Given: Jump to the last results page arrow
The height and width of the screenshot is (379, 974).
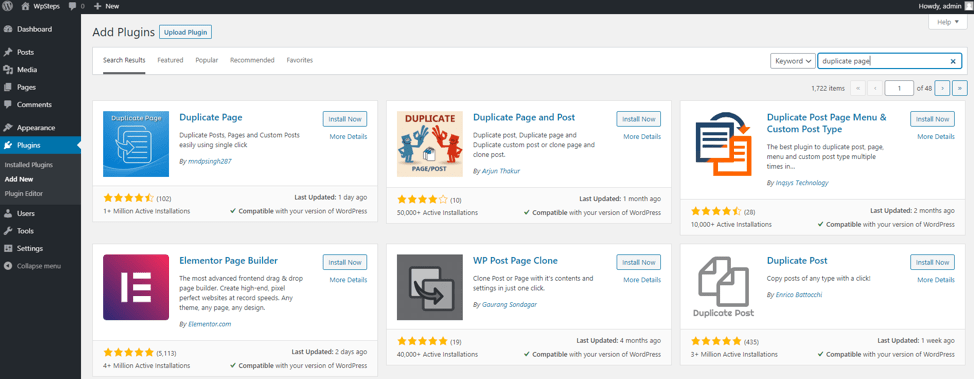Looking at the screenshot, I should 960,88.
